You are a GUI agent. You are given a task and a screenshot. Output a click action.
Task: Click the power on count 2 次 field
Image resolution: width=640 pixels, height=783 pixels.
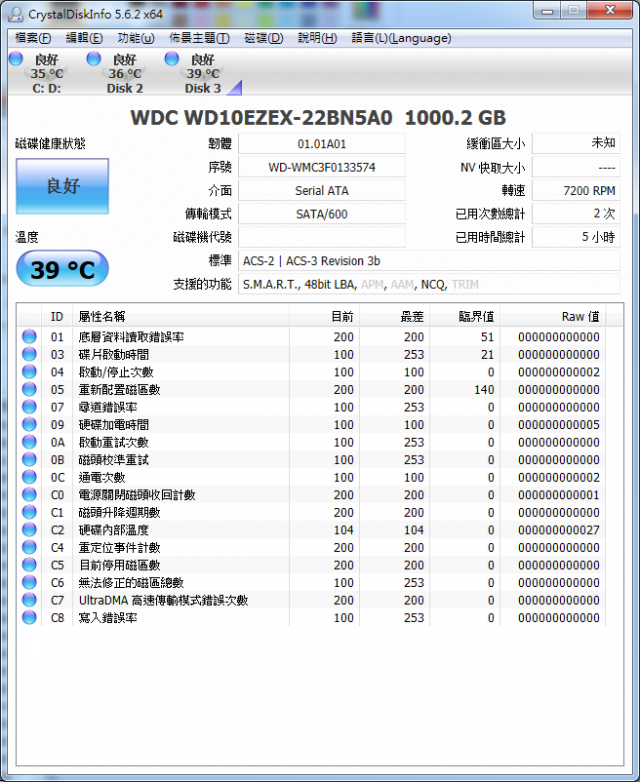click(x=576, y=214)
